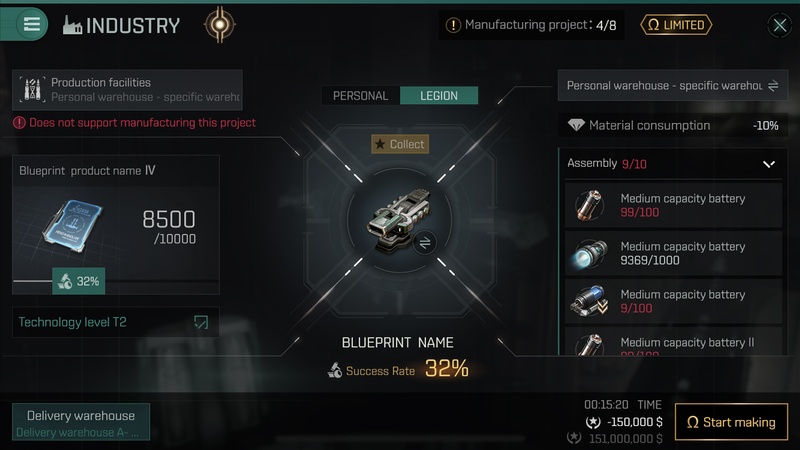
Task: Click the Production facilities icon
Action: (x=32, y=89)
